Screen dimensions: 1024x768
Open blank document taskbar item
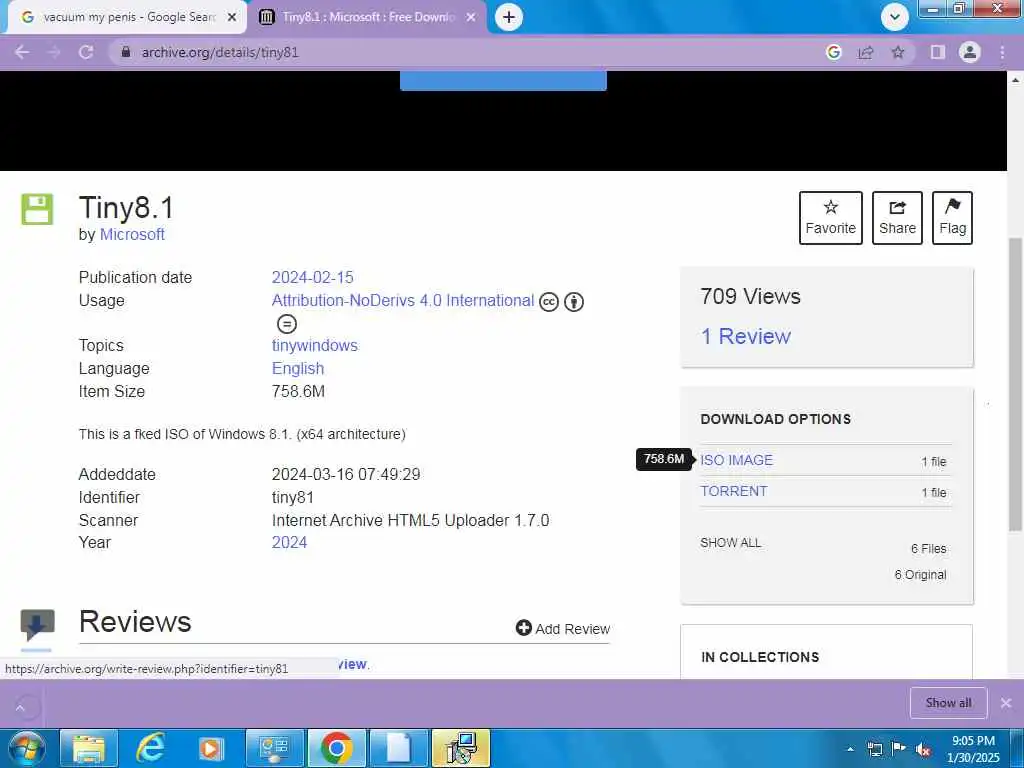click(x=399, y=748)
